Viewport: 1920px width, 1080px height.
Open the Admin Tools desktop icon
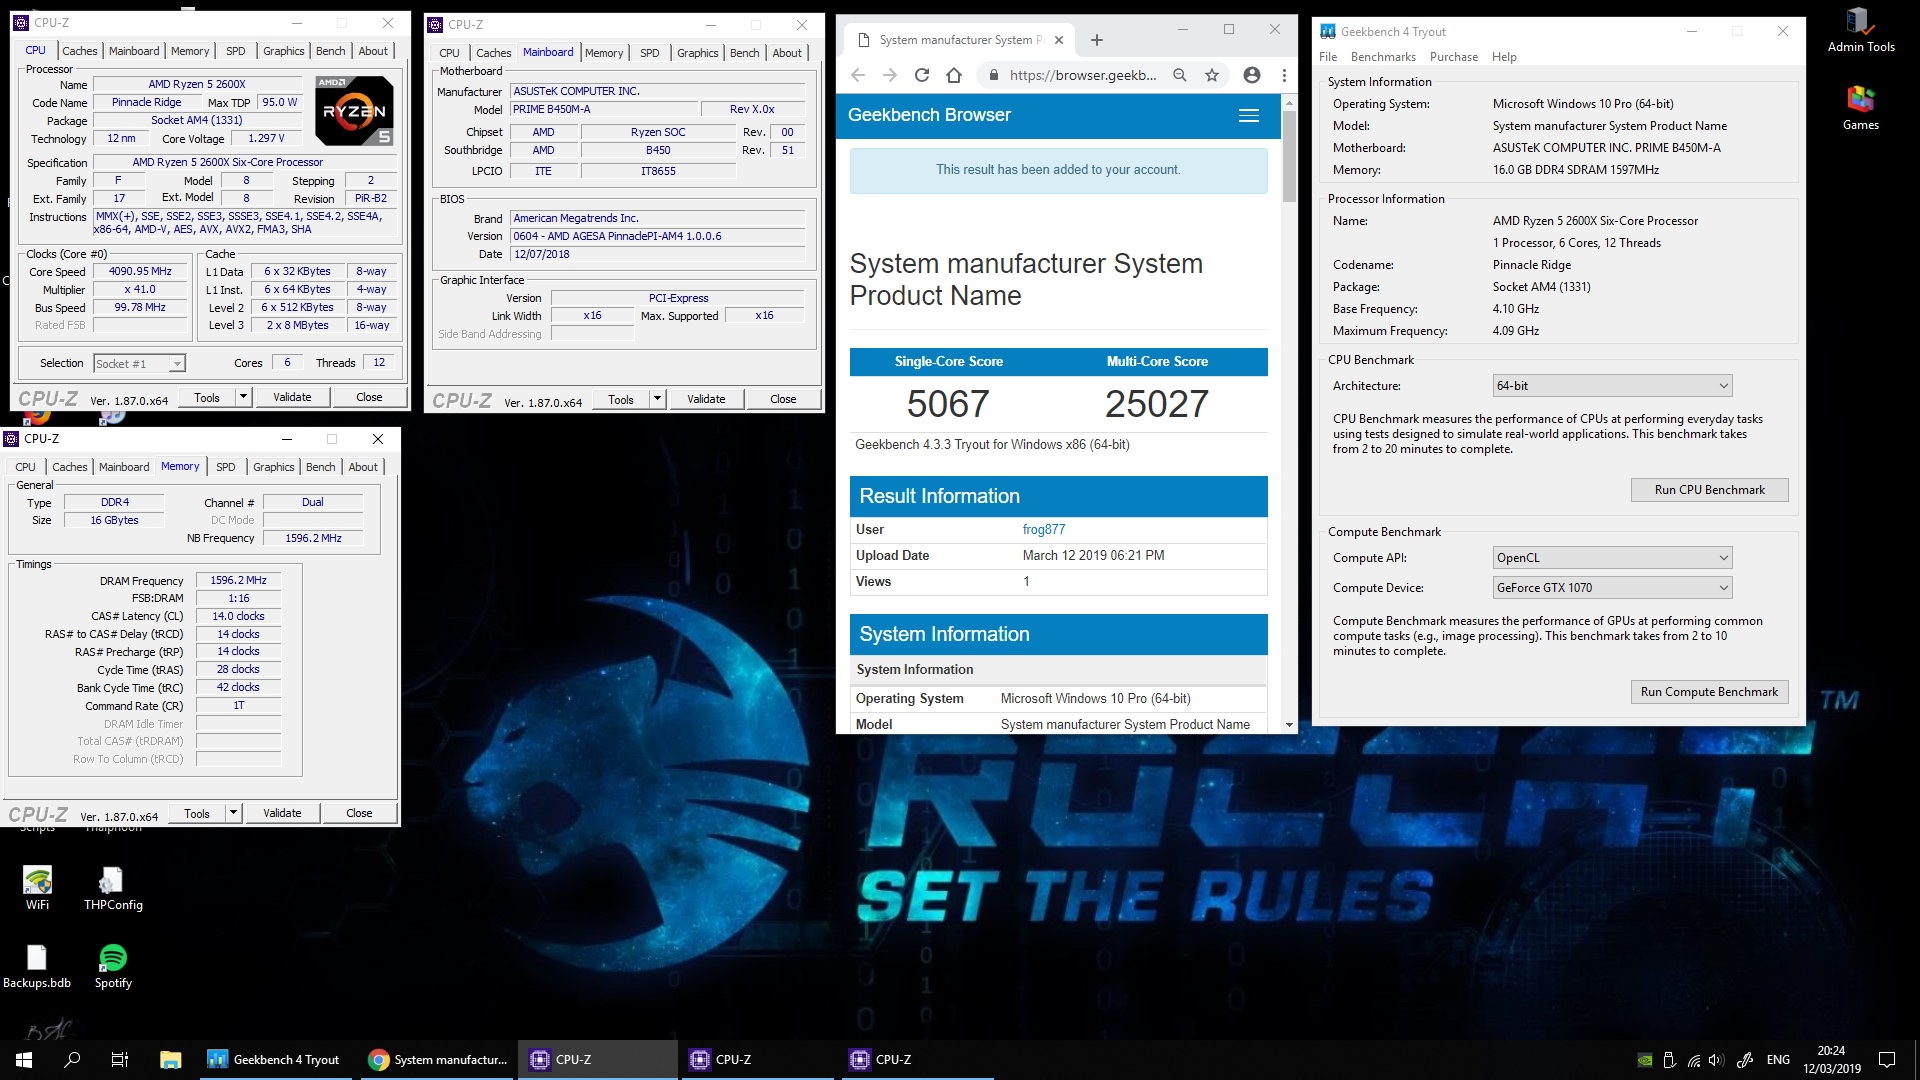pos(1860,30)
